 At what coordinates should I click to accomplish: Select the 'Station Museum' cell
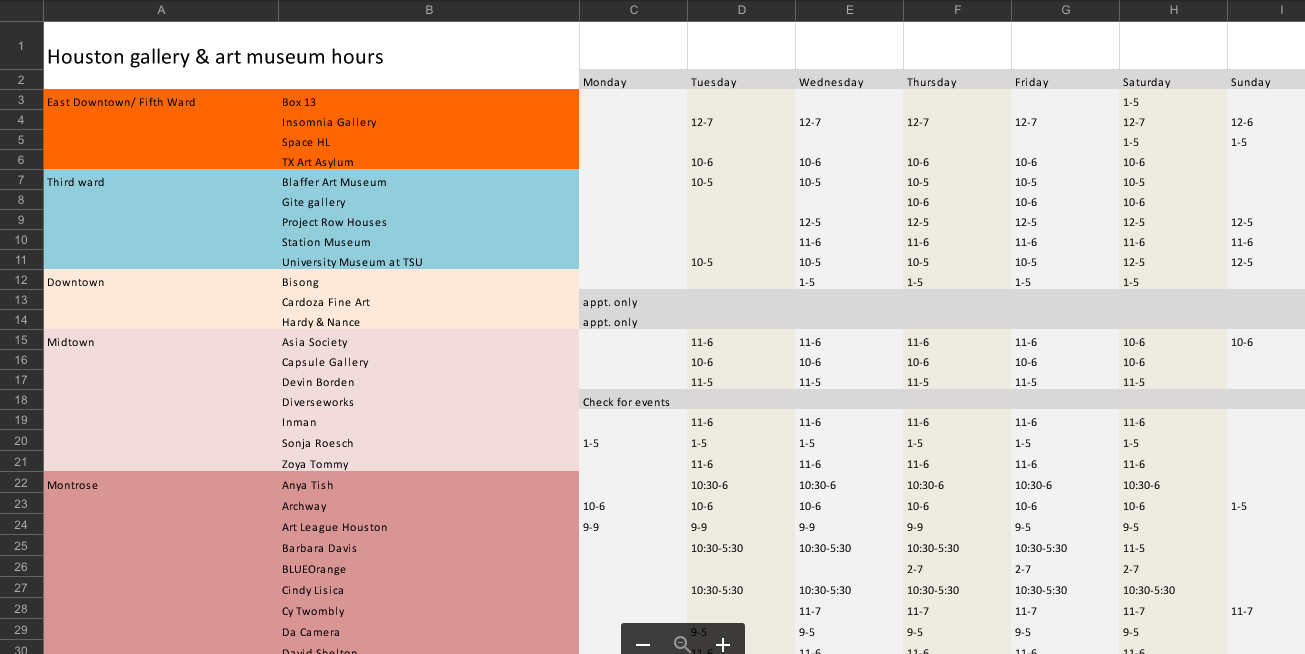429,240
